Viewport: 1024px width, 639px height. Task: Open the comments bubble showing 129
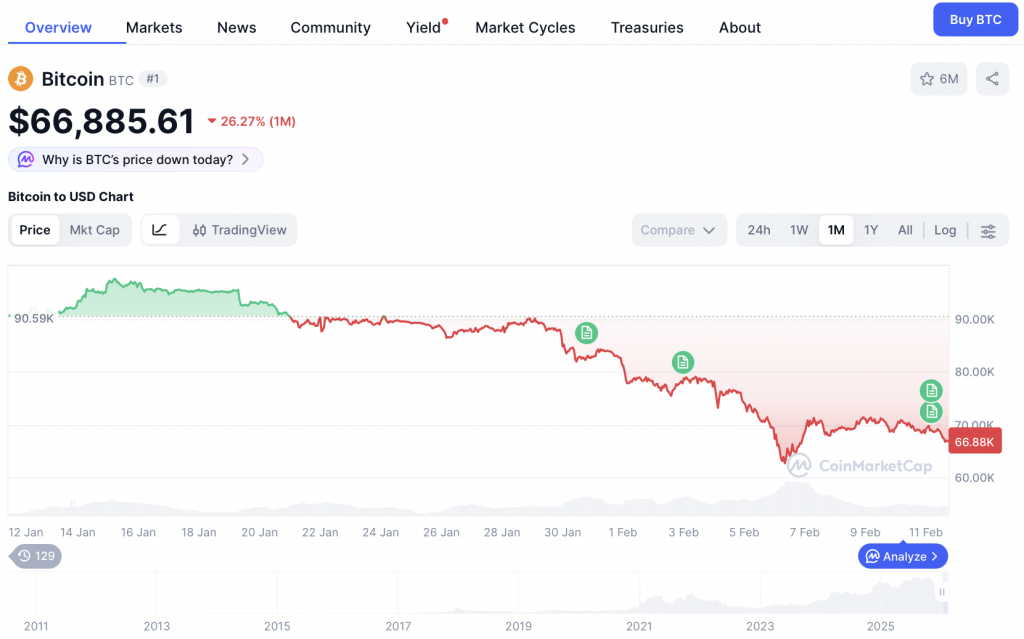[x=35, y=556]
